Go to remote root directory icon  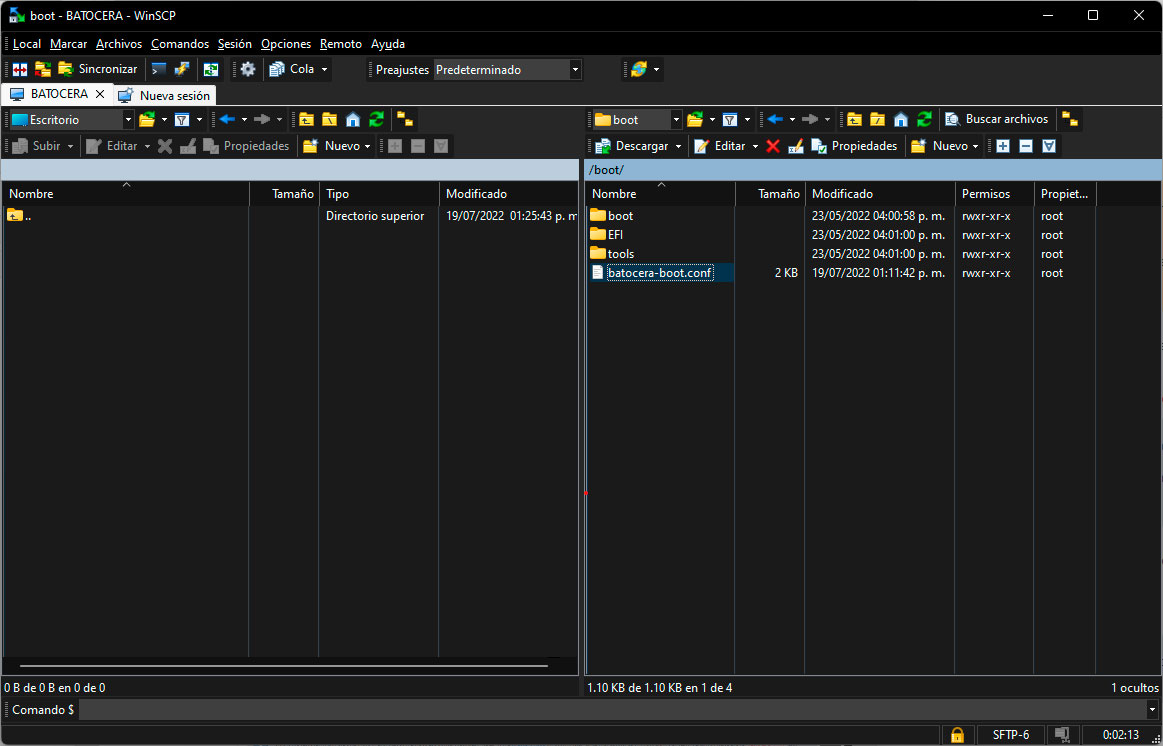point(877,119)
